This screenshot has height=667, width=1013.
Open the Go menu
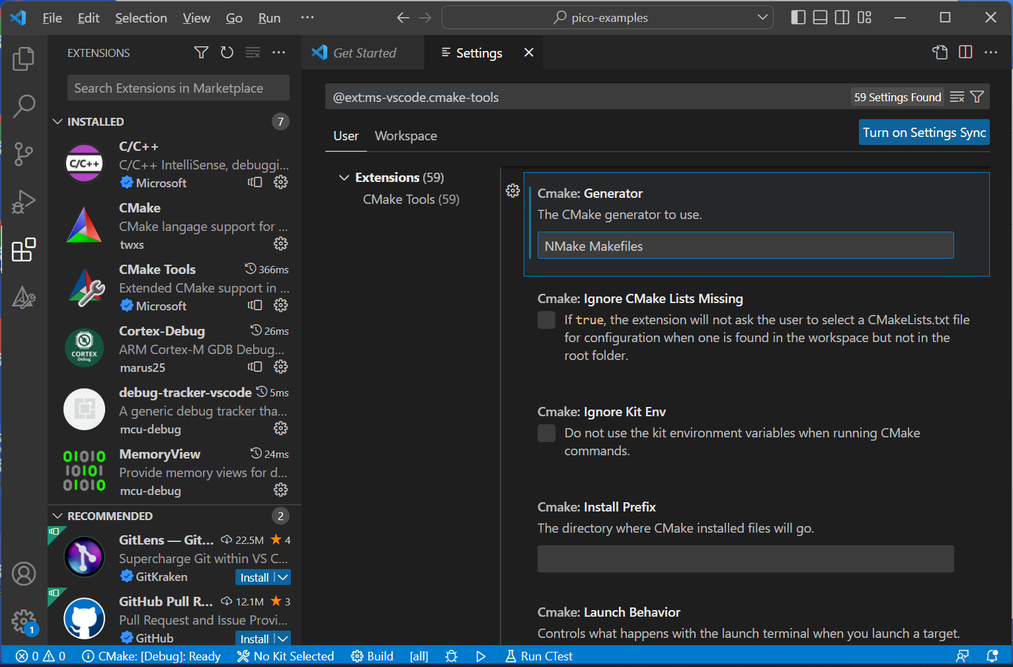pyautogui.click(x=234, y=18)
